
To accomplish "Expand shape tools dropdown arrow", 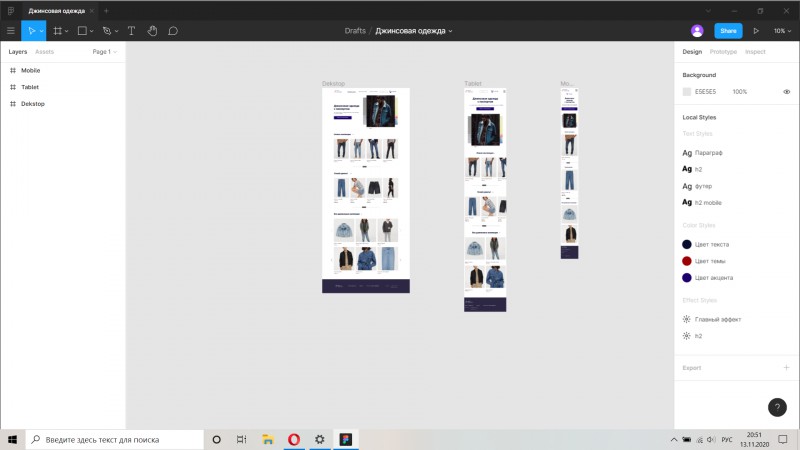I will click(x=91, y=32).
